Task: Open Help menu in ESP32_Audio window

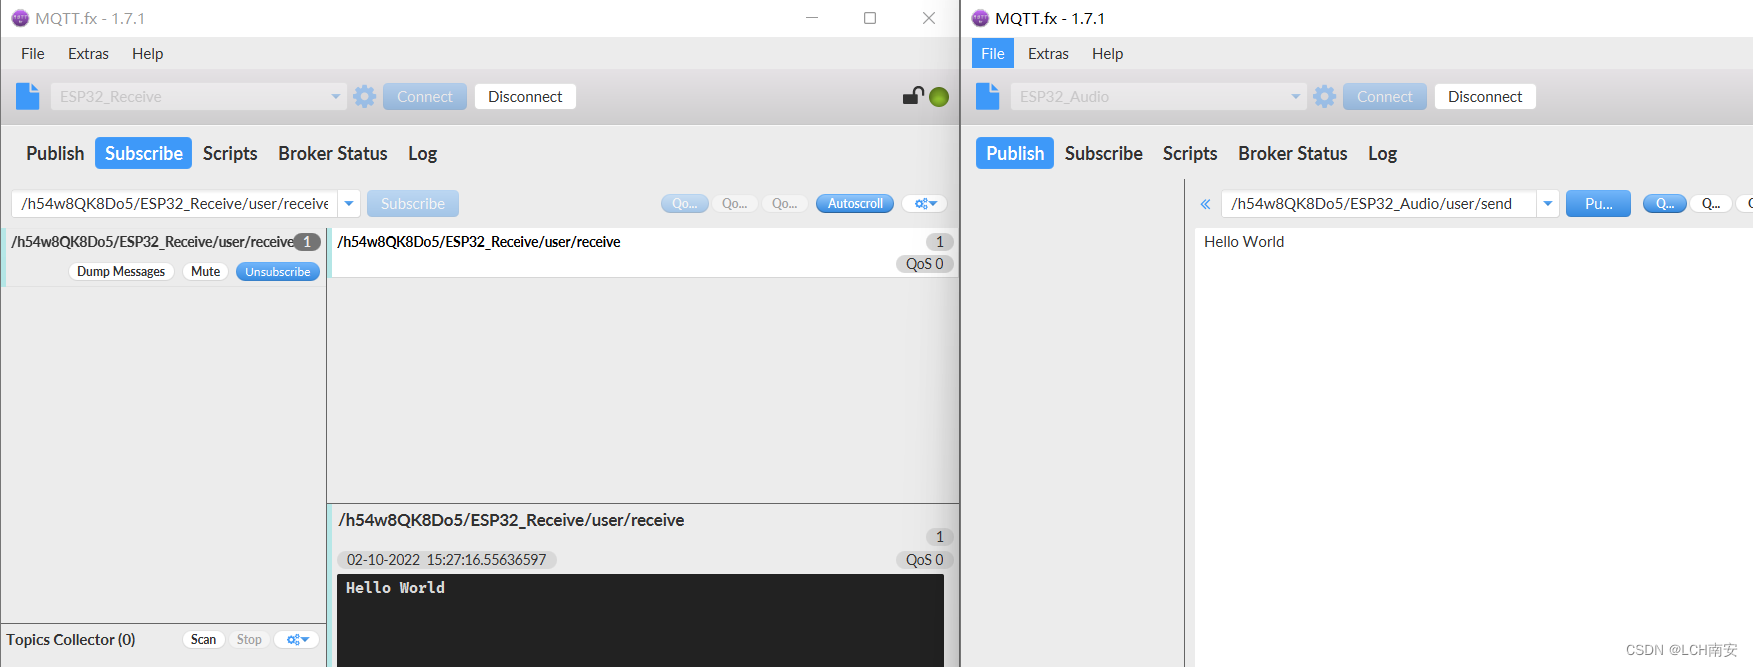Action: pyautogui.click(x=1107, y=54)
